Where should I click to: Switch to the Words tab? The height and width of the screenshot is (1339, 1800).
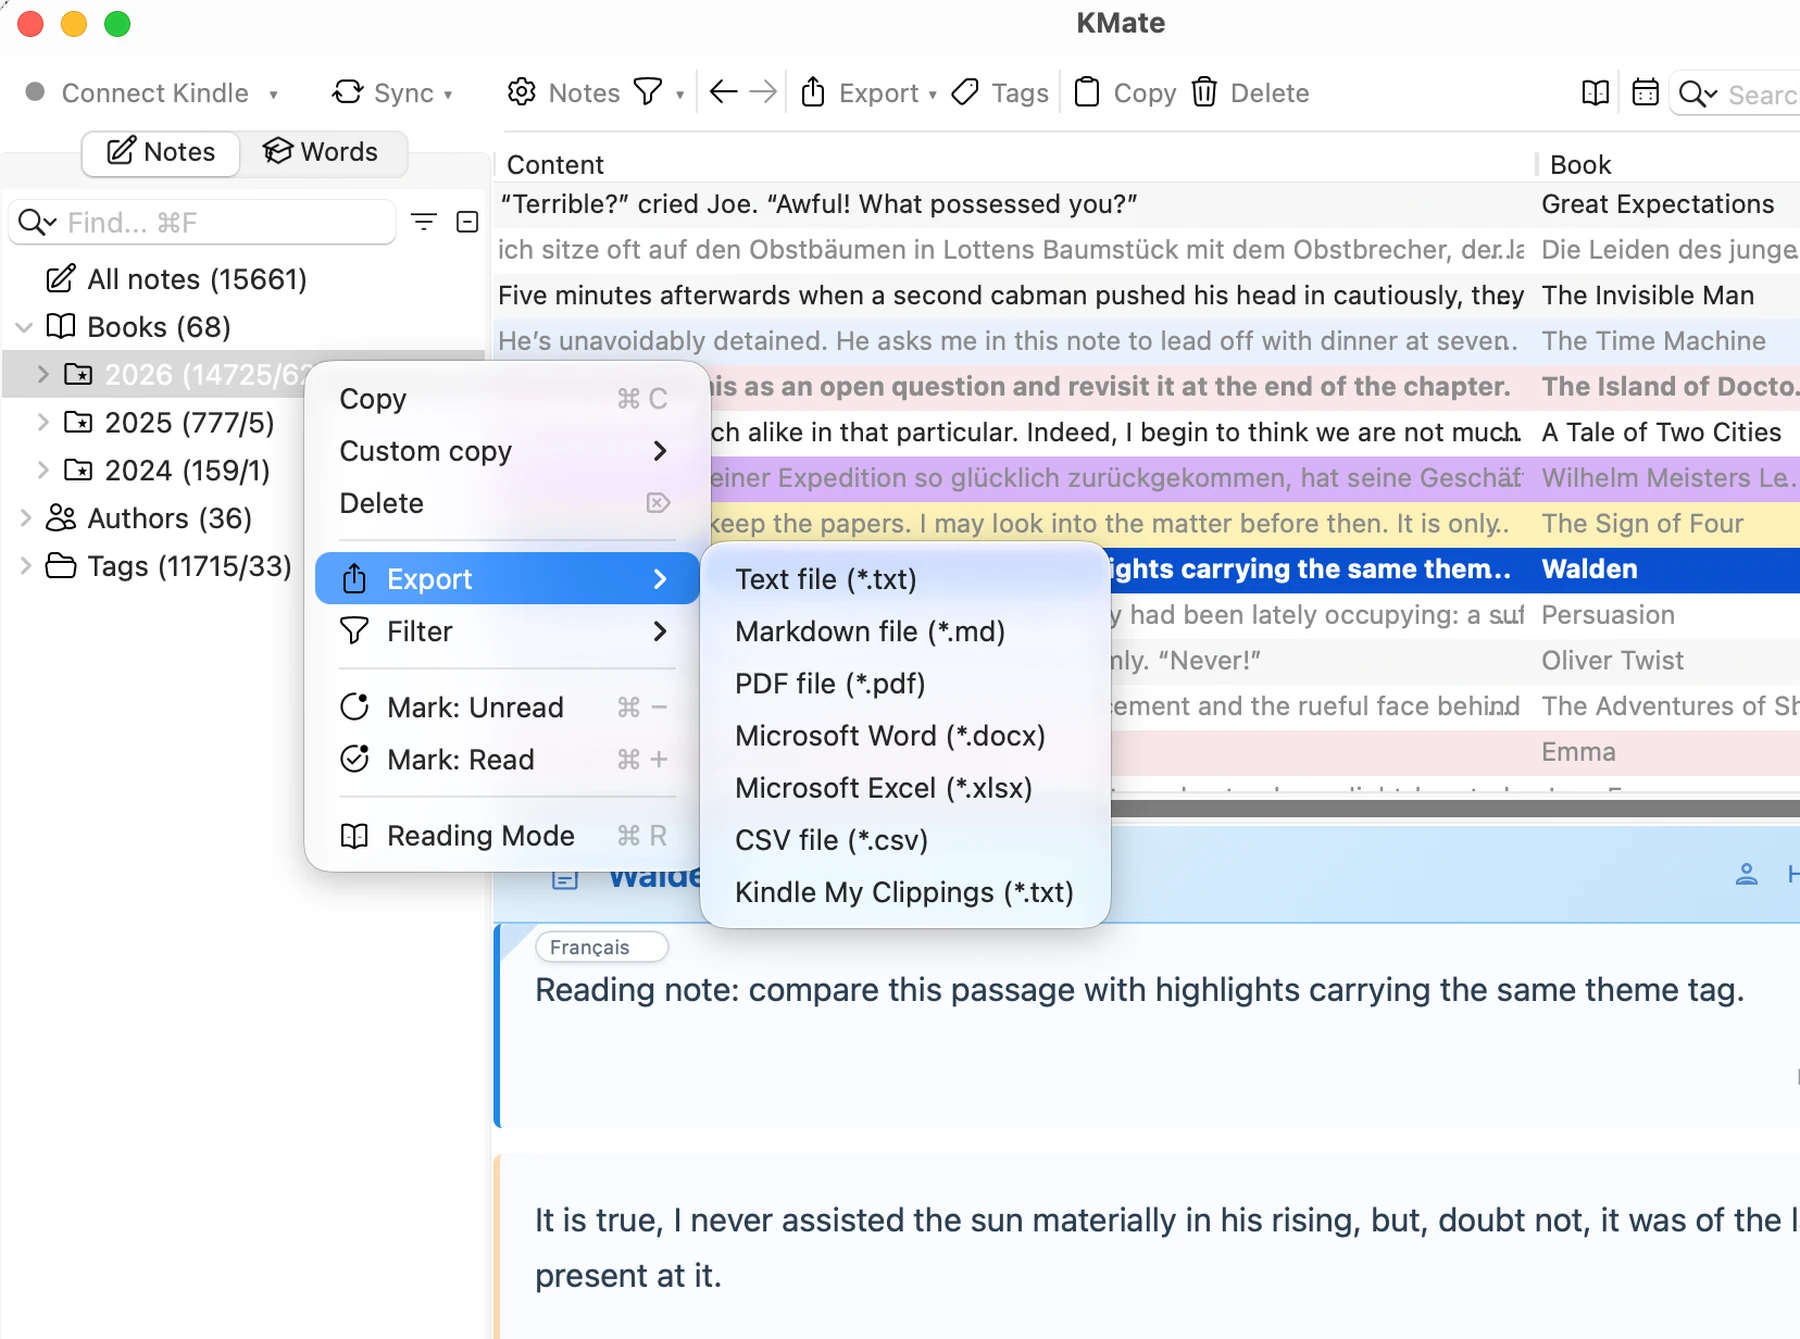pos(321,152)
